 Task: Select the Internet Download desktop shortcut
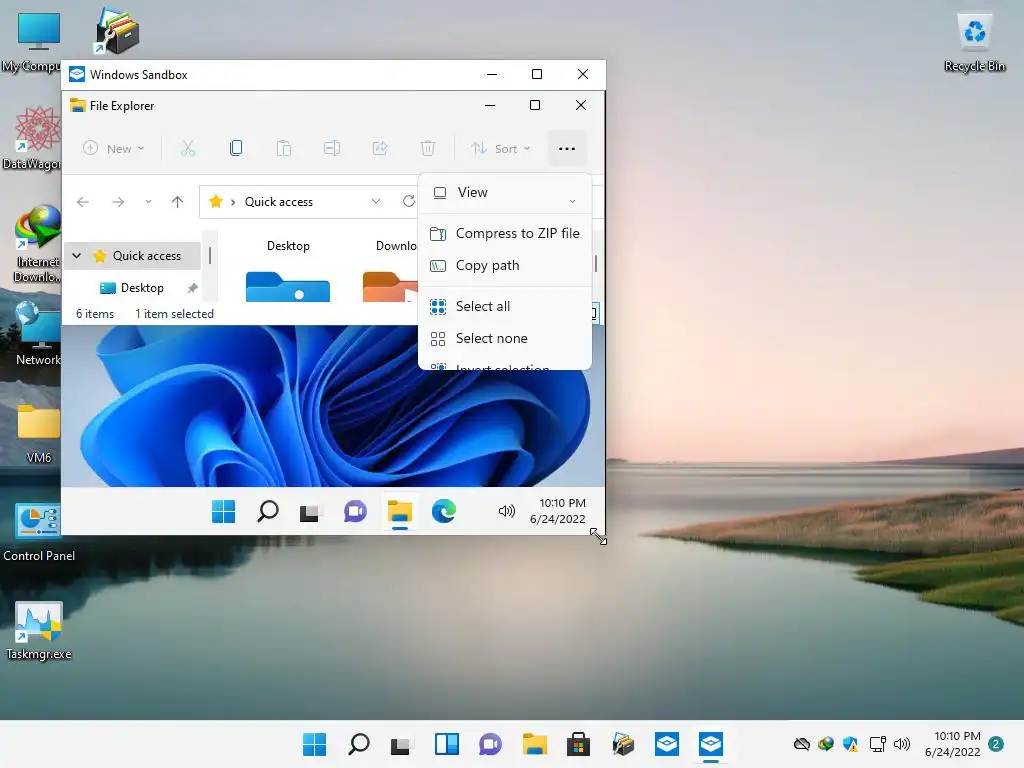pos(37,244)
